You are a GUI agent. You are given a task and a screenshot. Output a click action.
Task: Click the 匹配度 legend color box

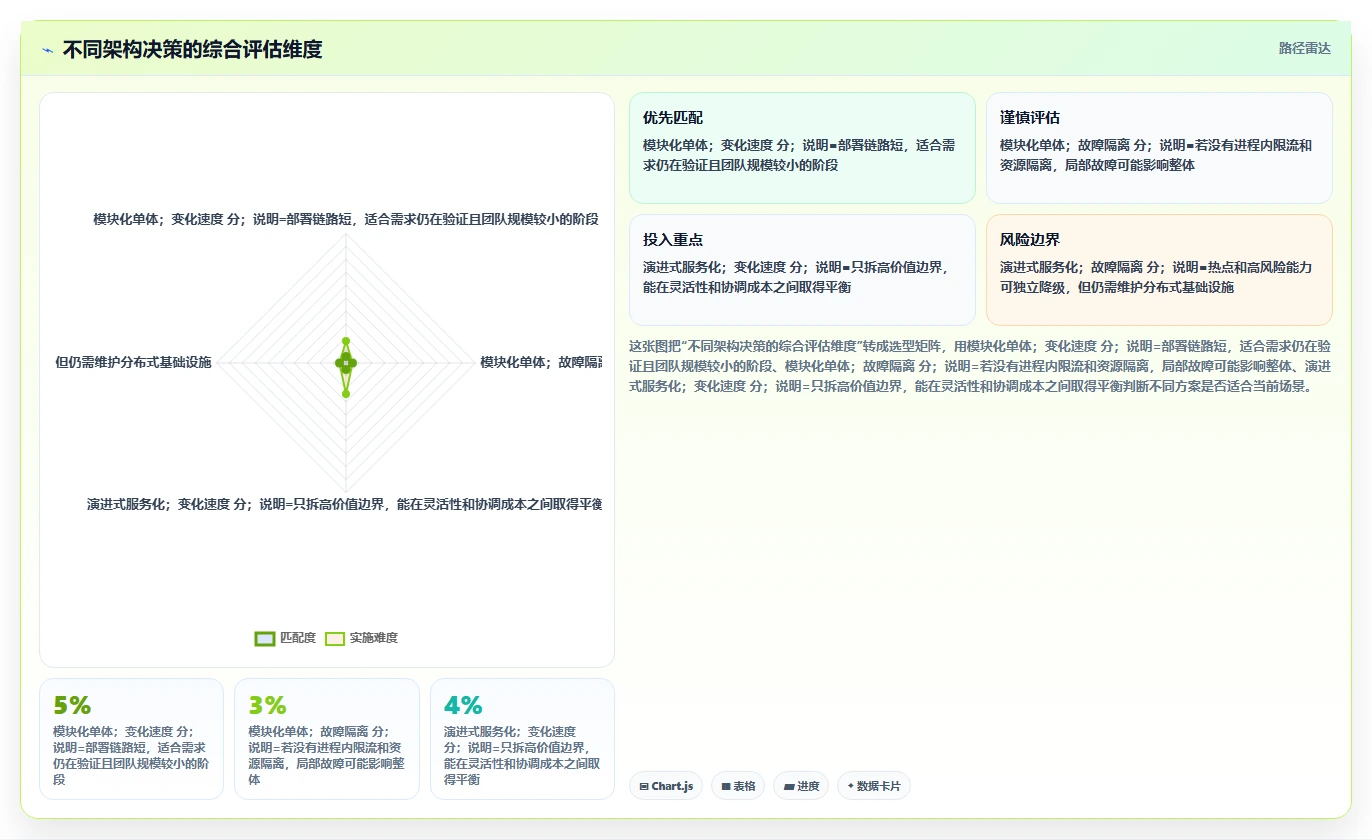click(x=265, y=639)
